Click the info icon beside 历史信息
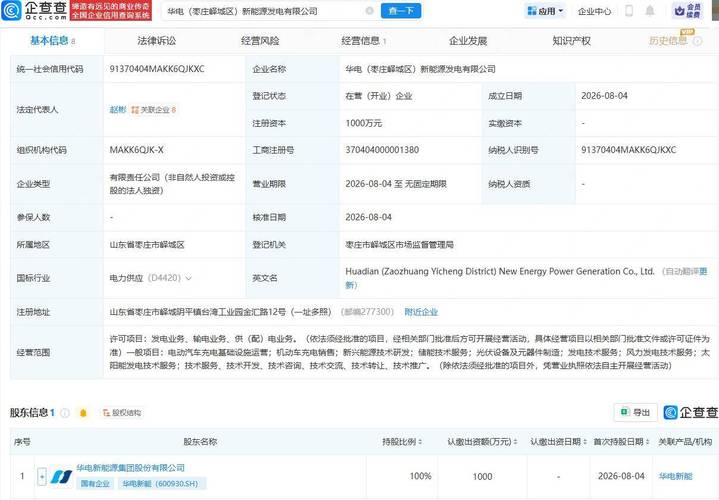719x500 pixels. pyautogui.click(x=697, y=41)
